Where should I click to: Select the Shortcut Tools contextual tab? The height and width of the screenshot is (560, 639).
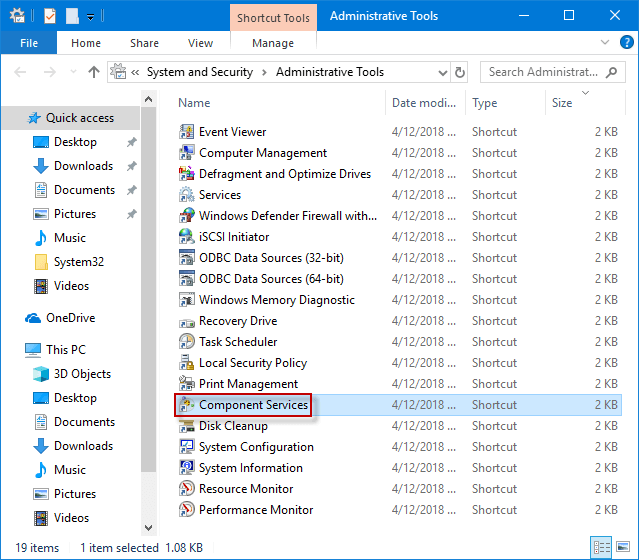click(x=273, y=18)
